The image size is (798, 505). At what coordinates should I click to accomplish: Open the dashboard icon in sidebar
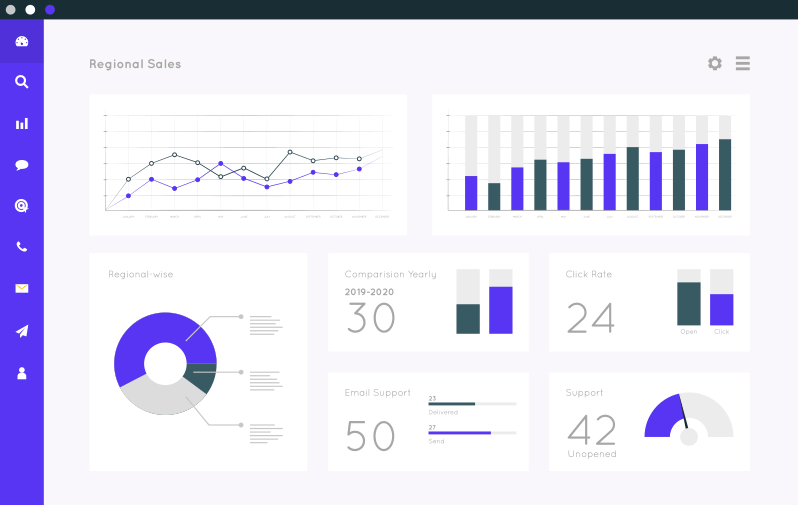pos(22,41)
